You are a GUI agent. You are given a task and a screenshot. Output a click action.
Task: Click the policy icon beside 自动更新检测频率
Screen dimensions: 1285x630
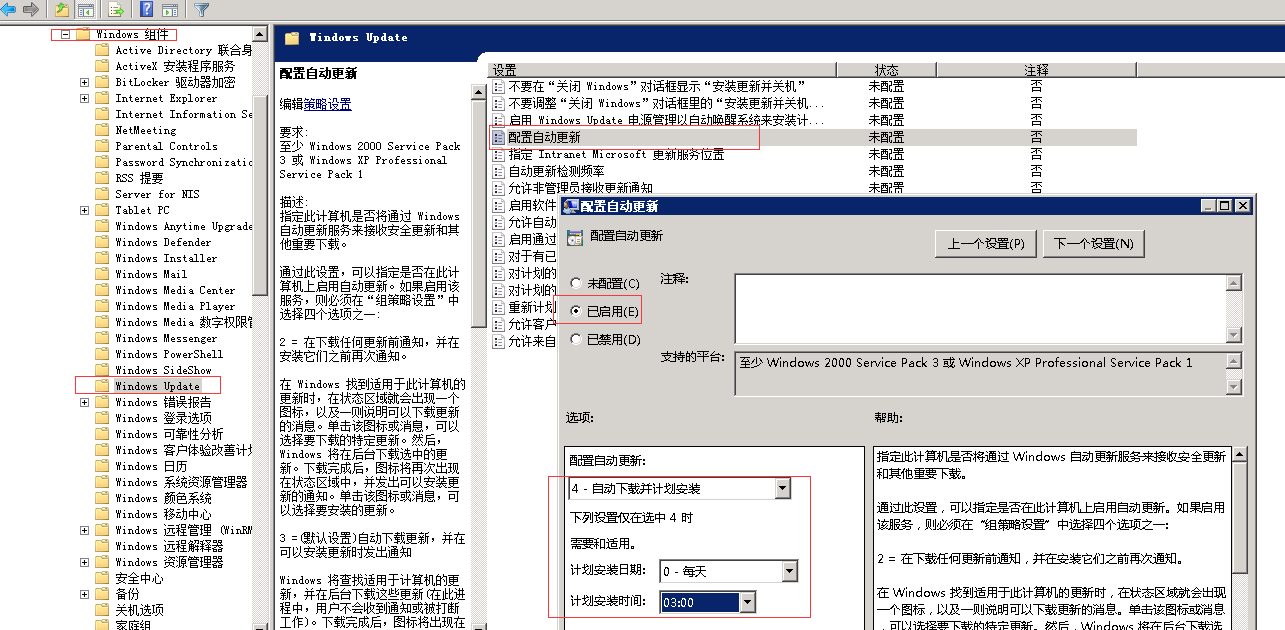(x=498, y=171)
